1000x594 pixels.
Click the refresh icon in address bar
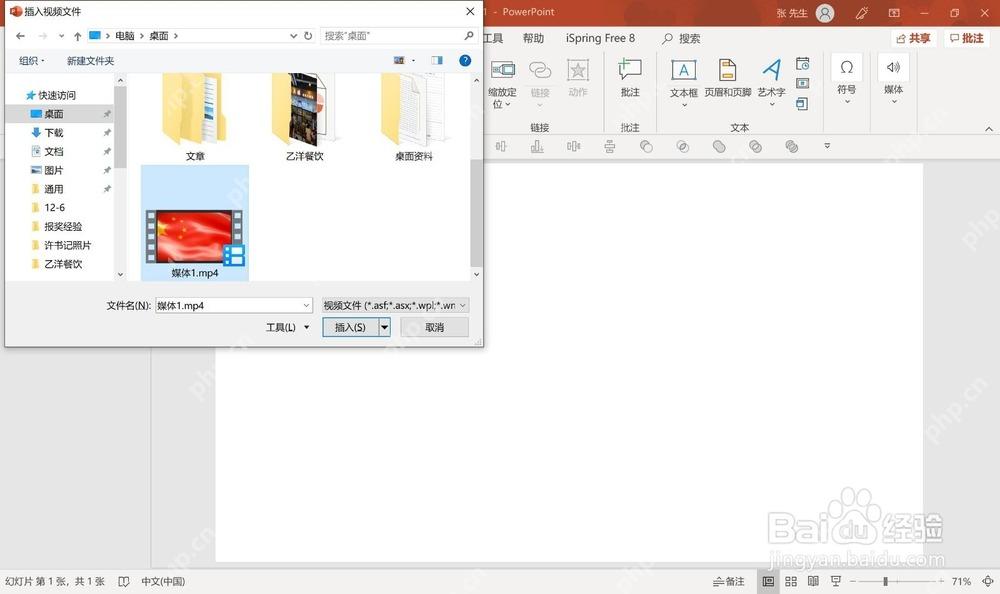click(308, 36)
